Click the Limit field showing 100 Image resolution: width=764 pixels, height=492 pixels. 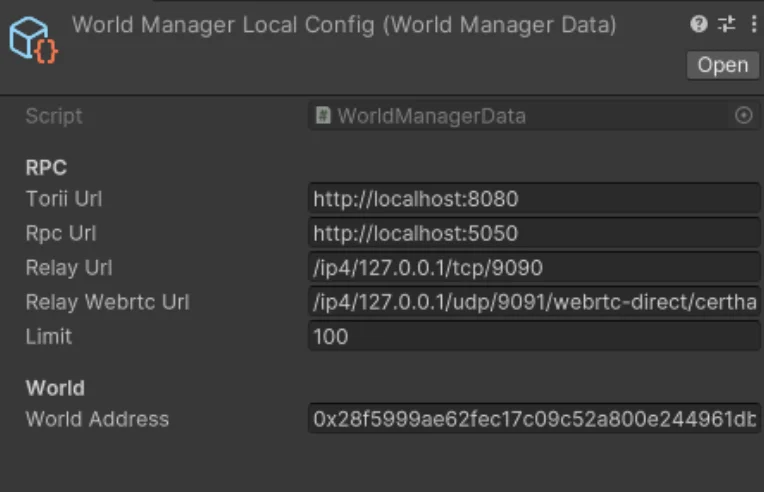point(534,337)
